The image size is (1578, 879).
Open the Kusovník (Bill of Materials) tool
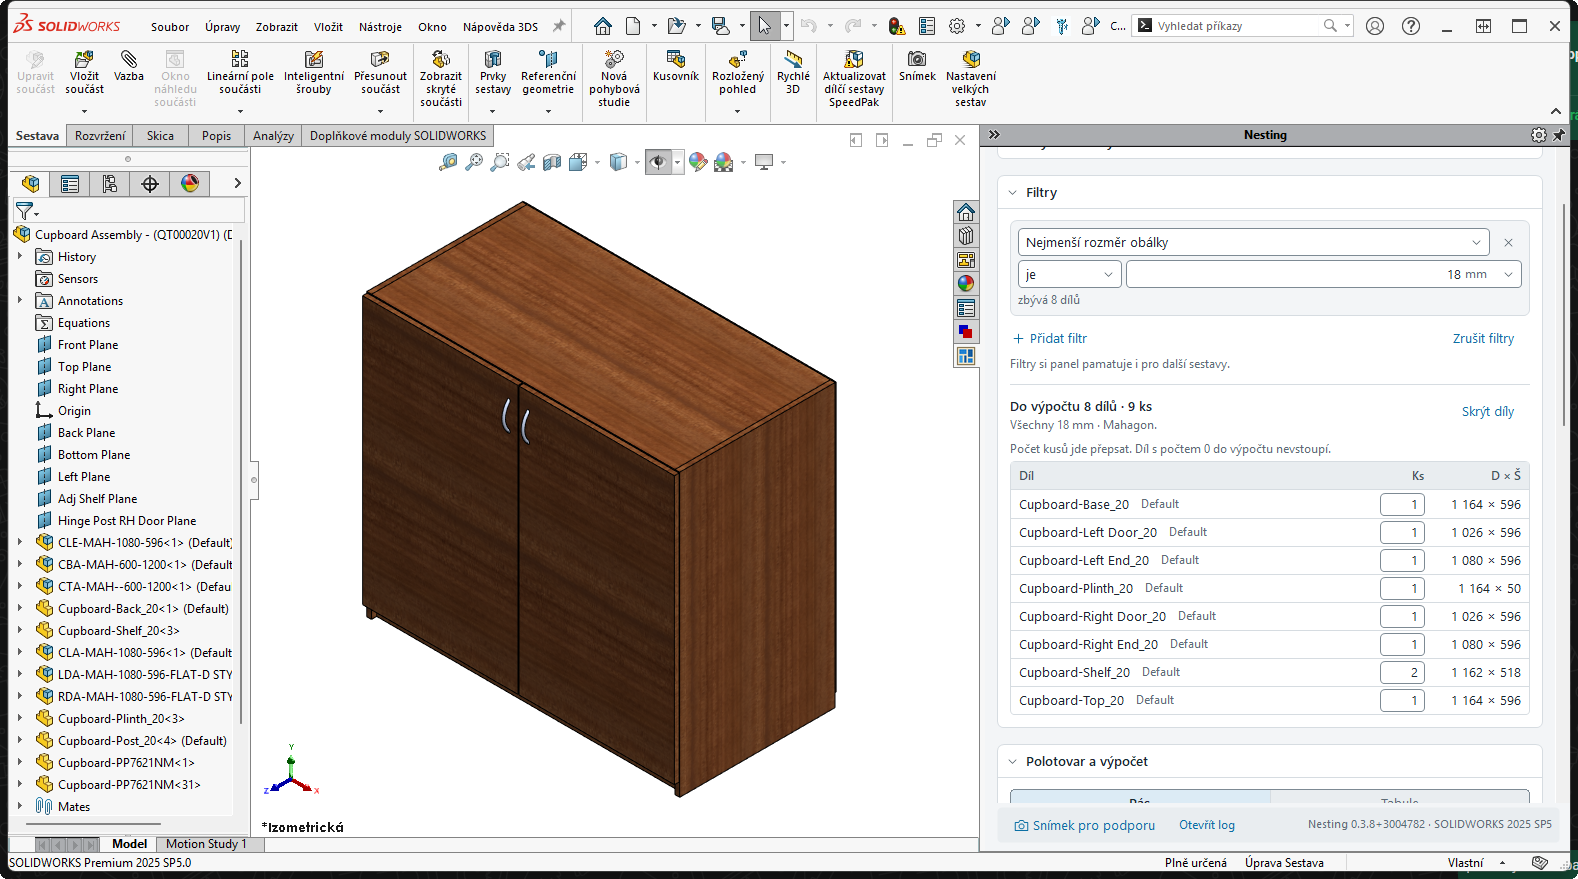676,67
